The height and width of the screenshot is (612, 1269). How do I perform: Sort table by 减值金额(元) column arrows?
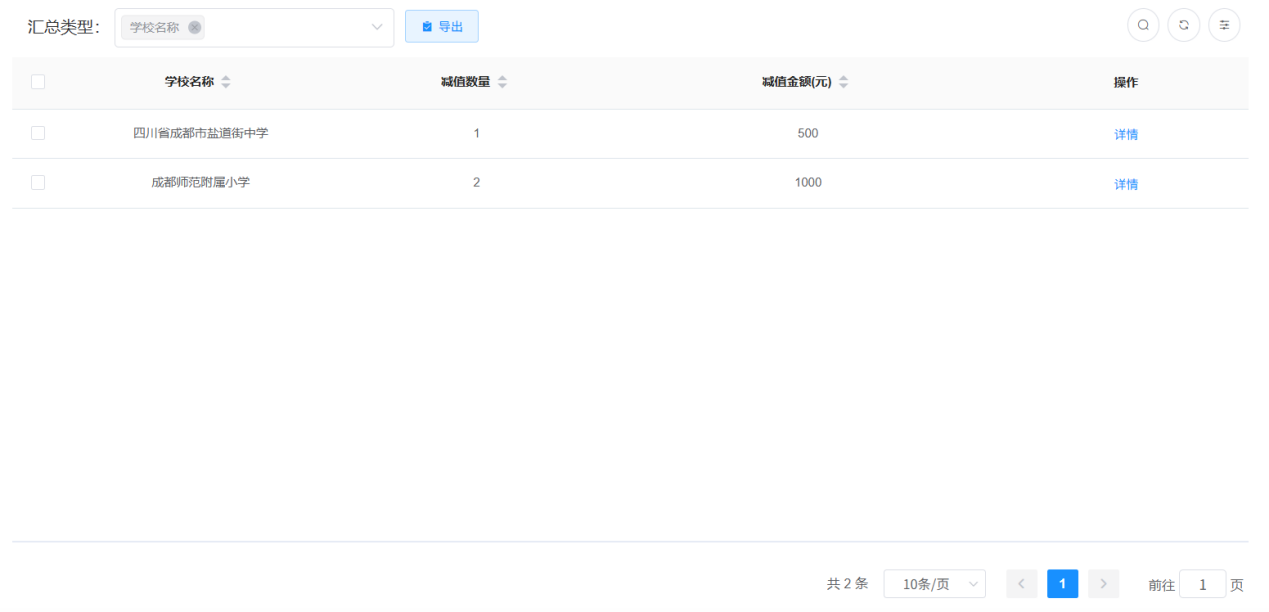tap(843, 82)
